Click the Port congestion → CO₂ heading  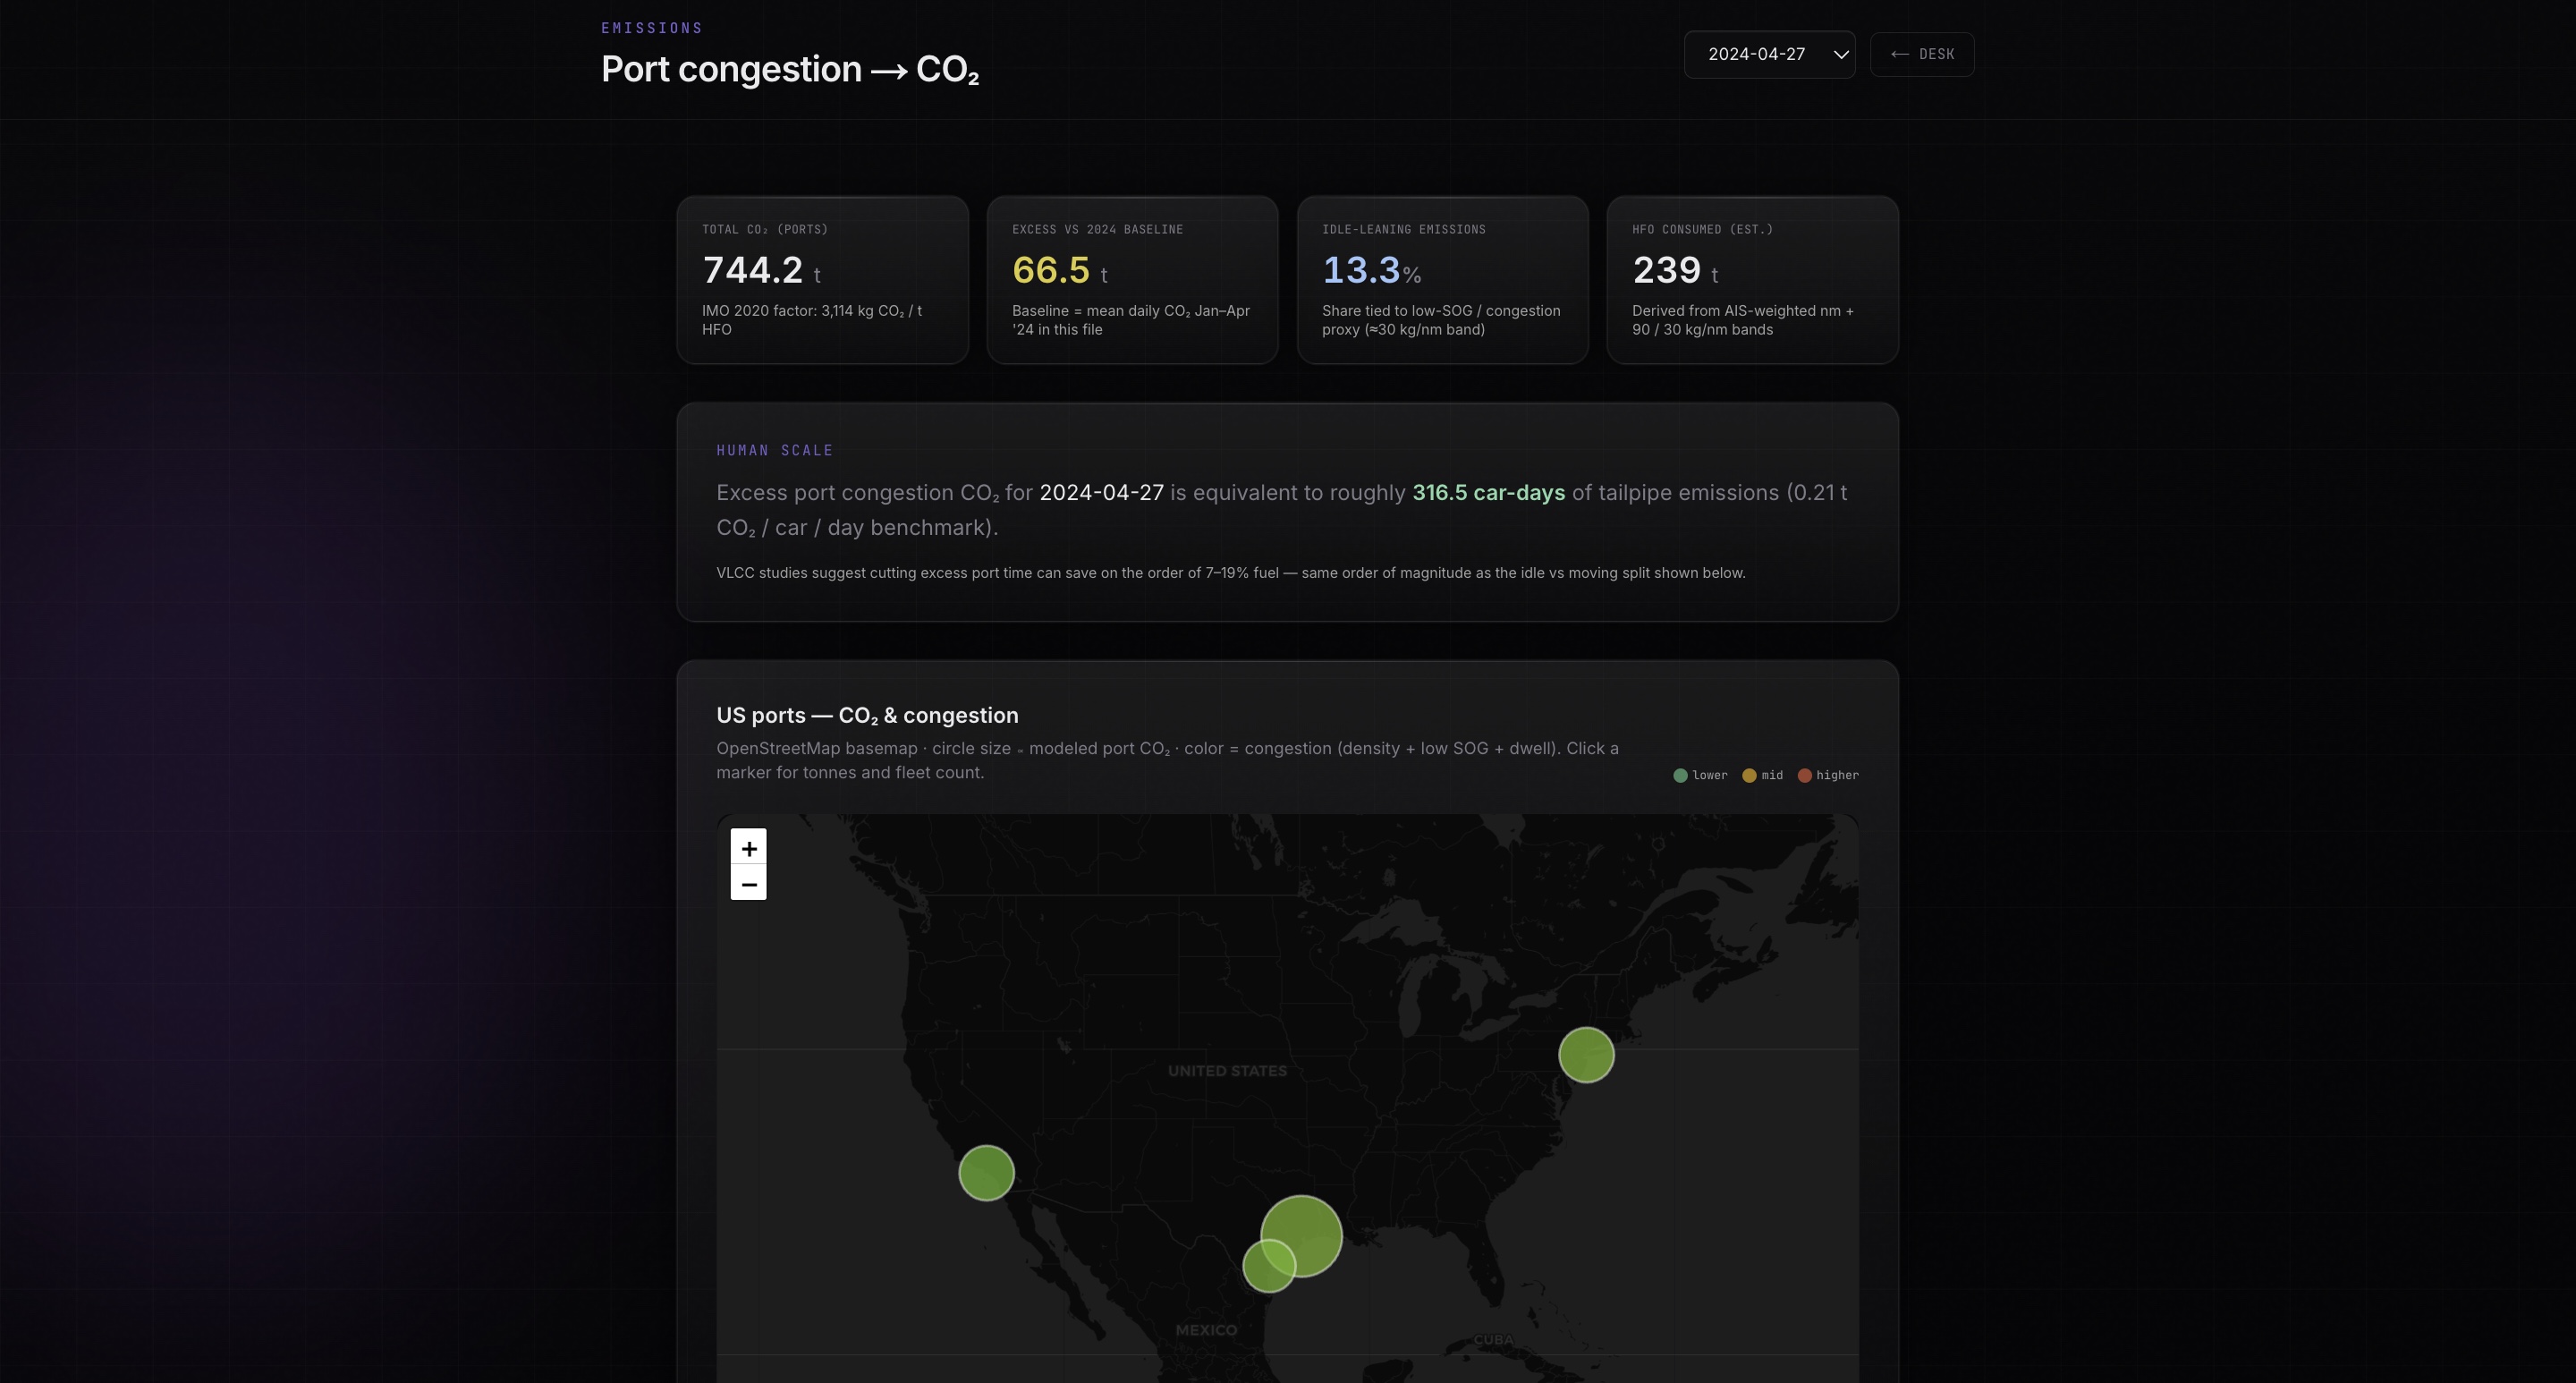[x=789, y=69]
